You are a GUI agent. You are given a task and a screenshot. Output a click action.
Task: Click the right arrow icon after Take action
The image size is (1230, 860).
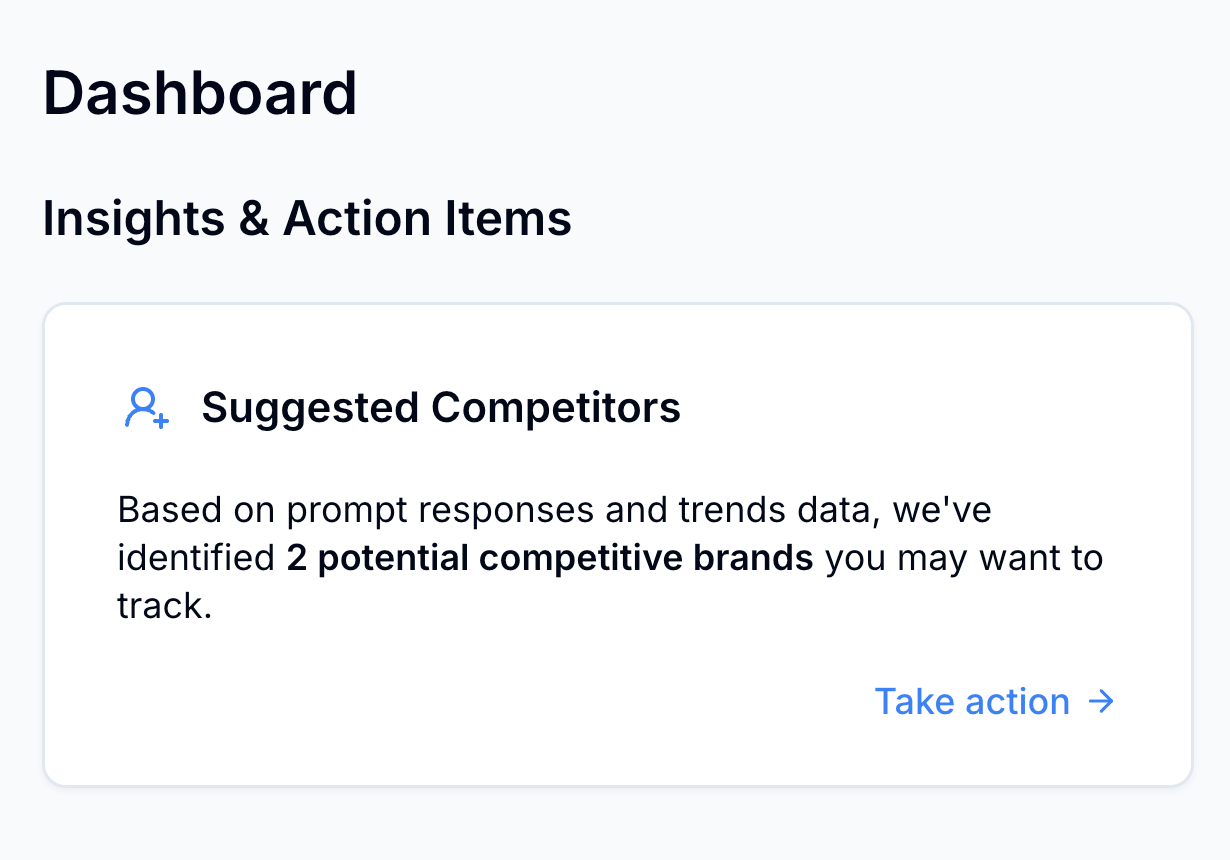click(1101, 702)
